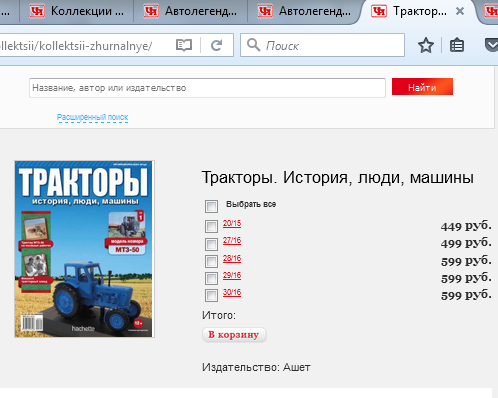Image resolution: width=498 pixels, height=398 pixels.
Task: Click the address bar URL text
Action: point(76,46)
